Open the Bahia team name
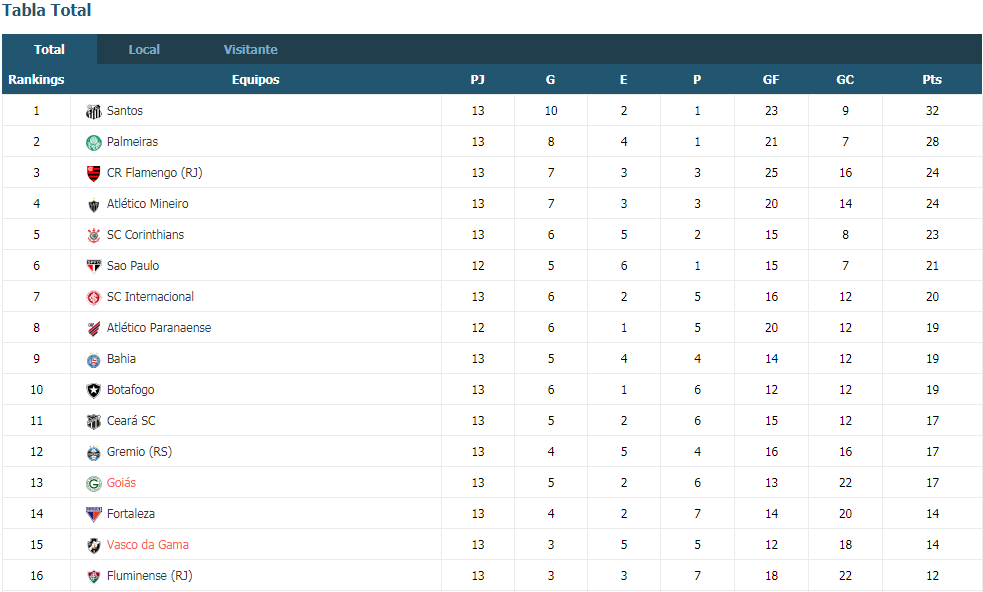 [121, 359]
